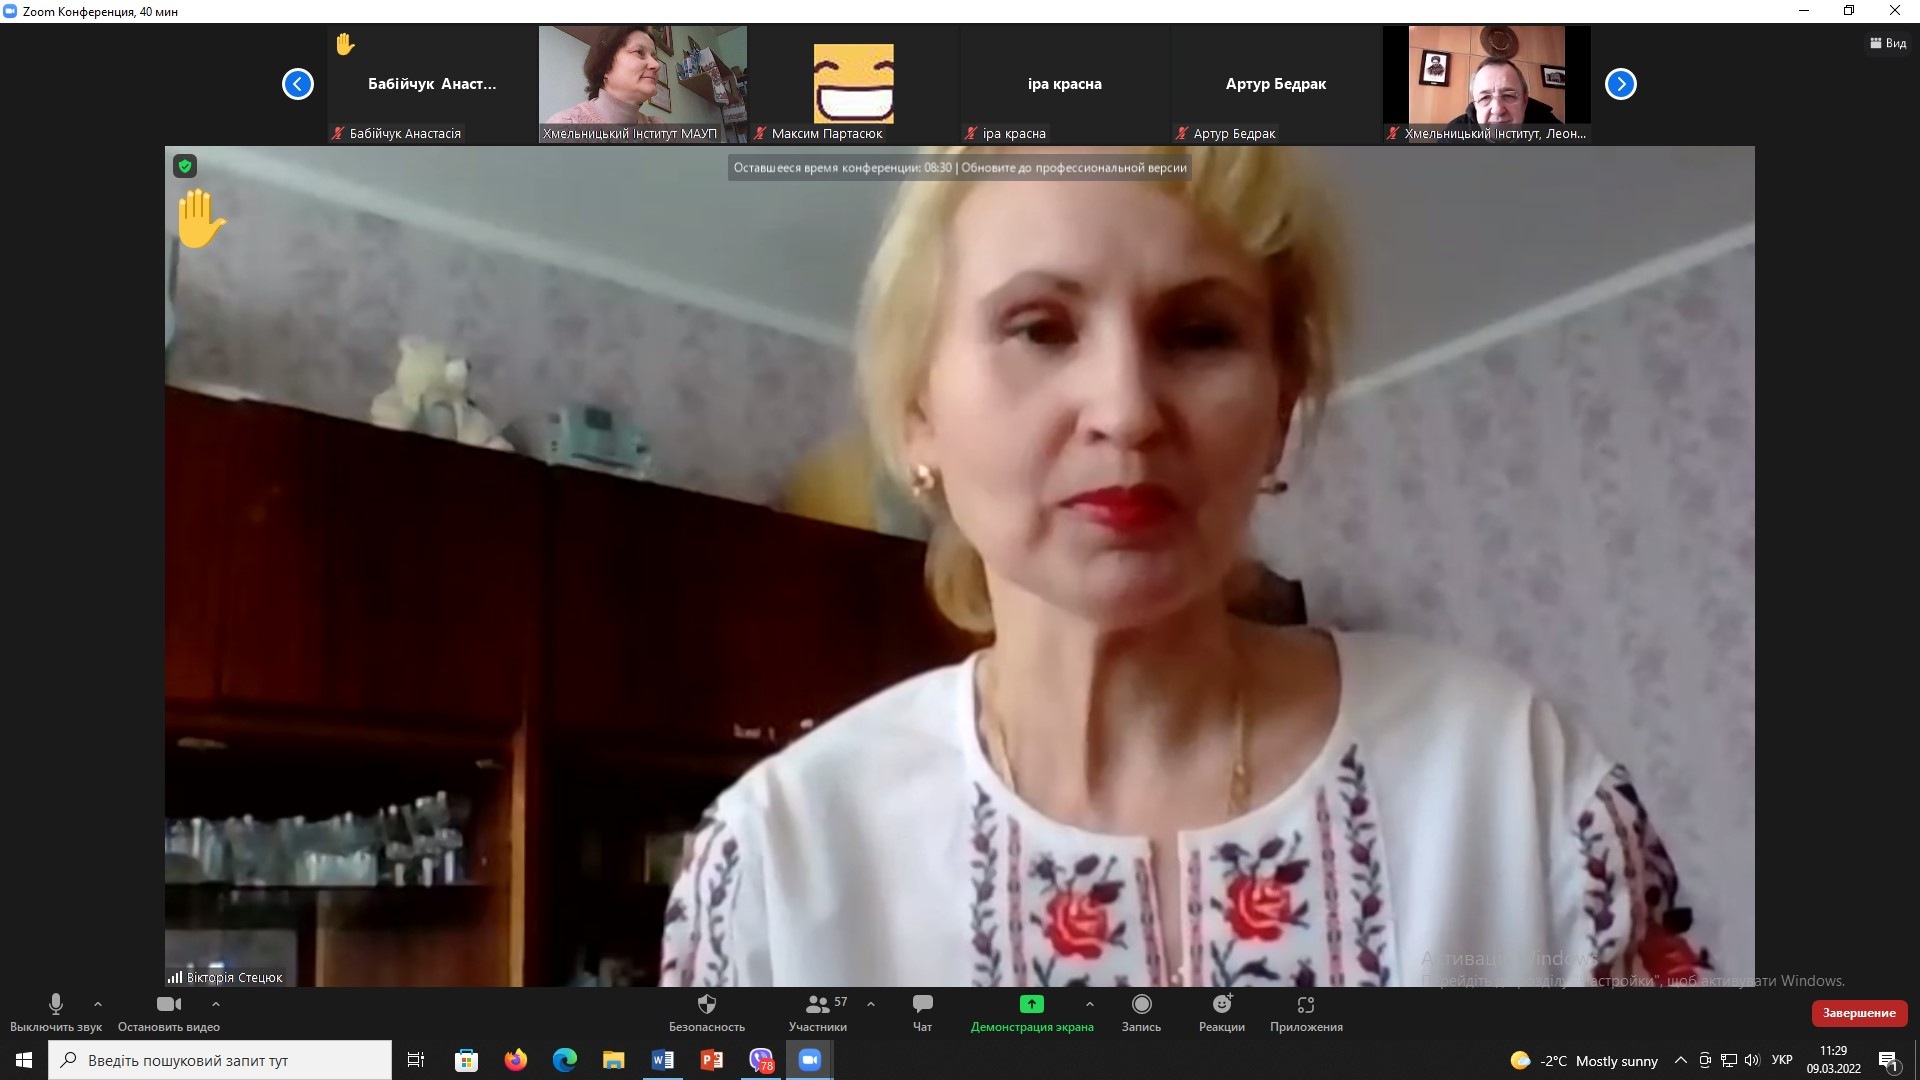1920x1080 pixels.
Task: Expand video options arrow next to camera
Action: (216, 1004)
